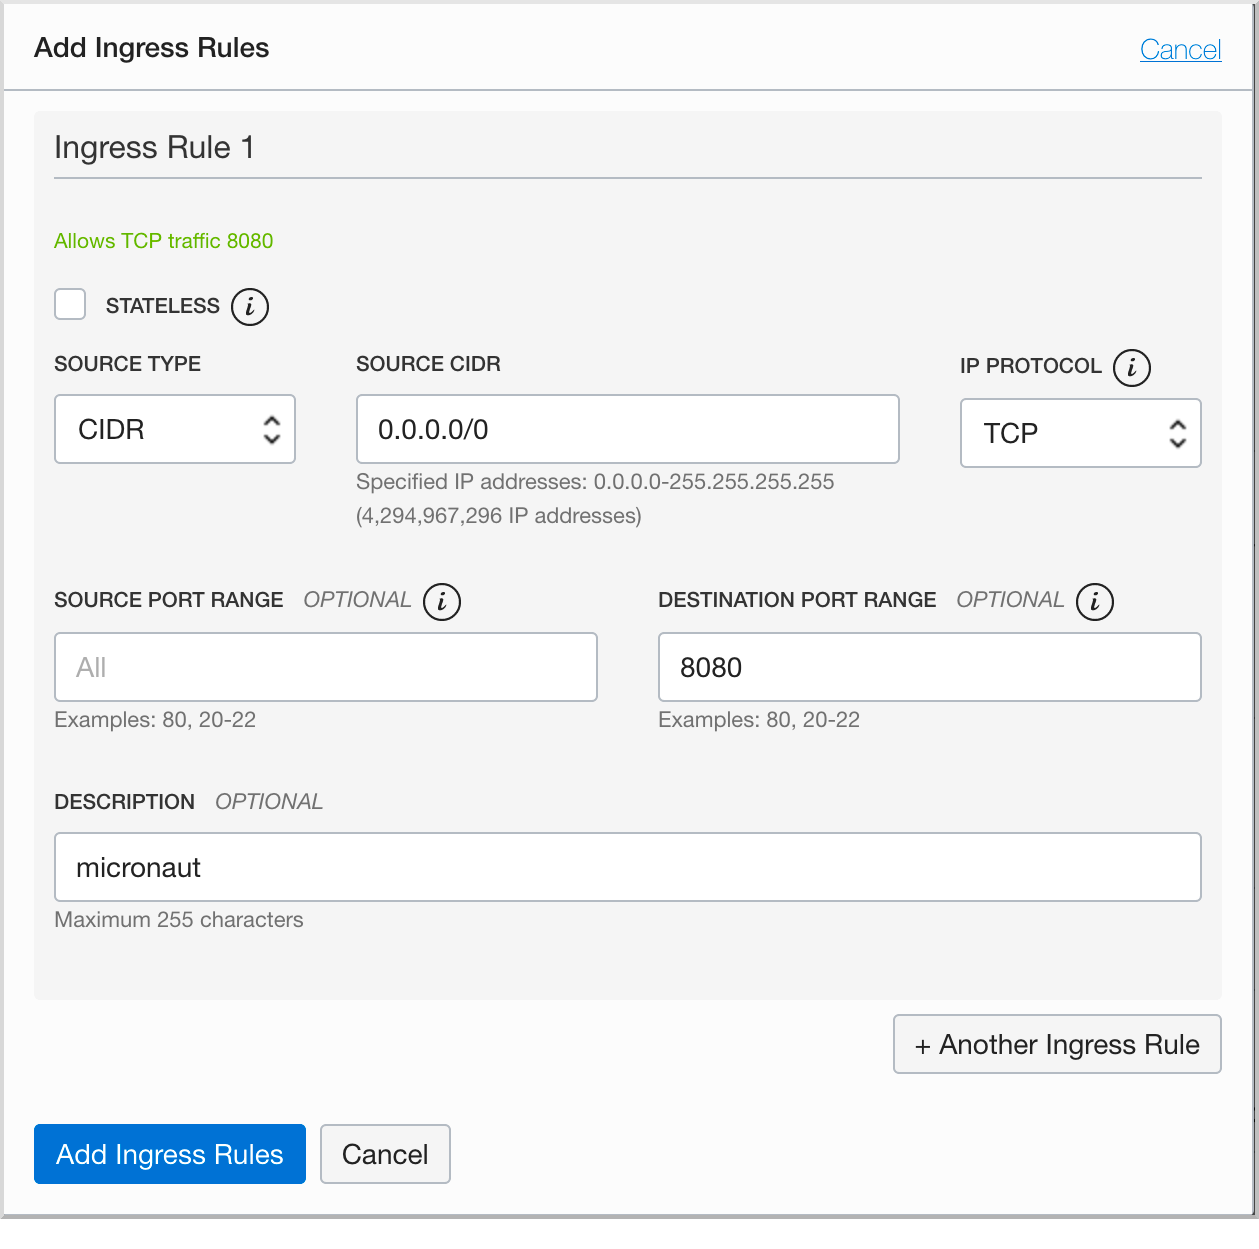Click the blue Add Ingress Rules button
This screenshot has width=1259, height=1249.
point(170,1154)
